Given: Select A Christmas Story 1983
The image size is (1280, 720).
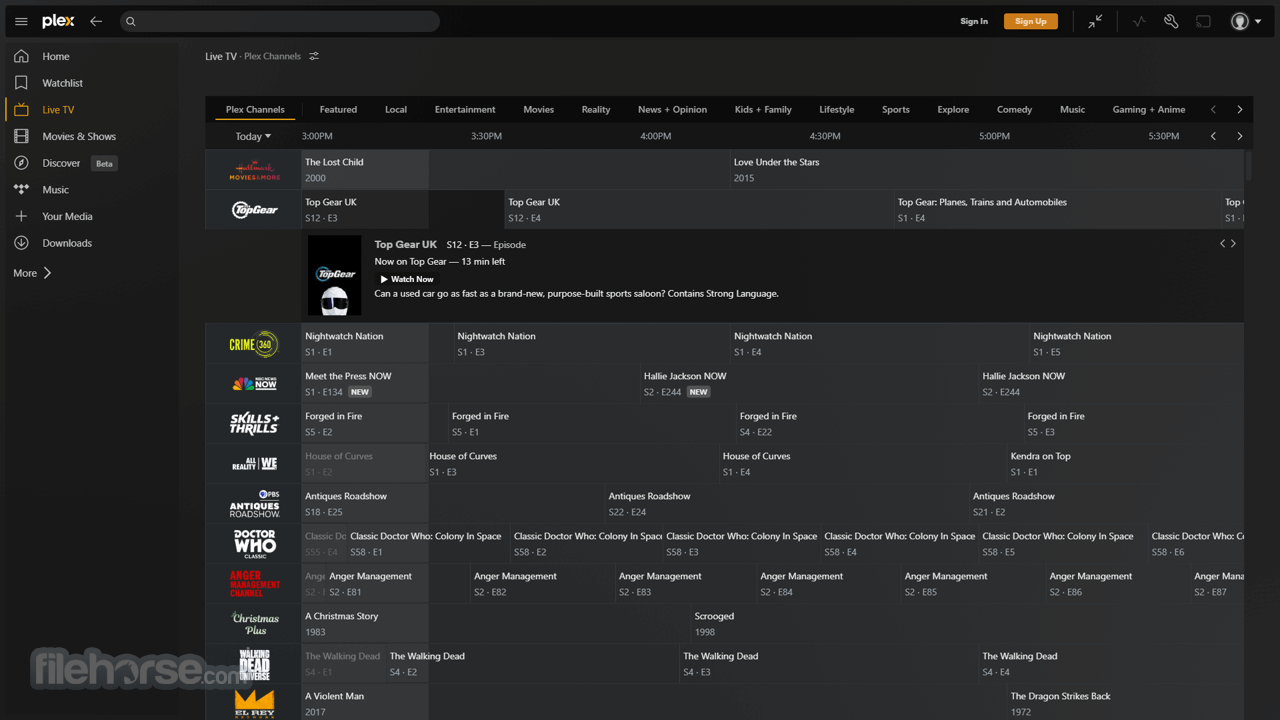Looking at the screenshot, I should point(496,624).
